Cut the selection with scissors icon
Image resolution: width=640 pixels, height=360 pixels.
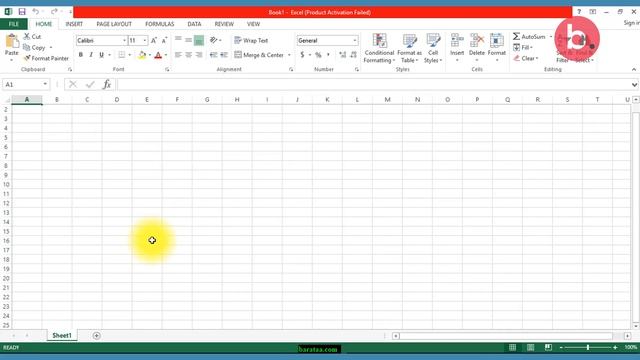pyautogui.click(x=27, y=36)
